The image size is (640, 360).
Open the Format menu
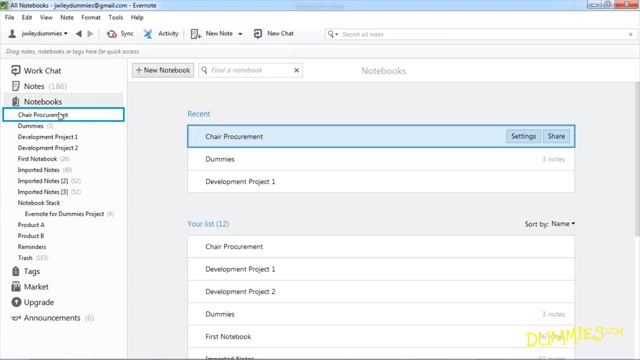coord(91,18)
